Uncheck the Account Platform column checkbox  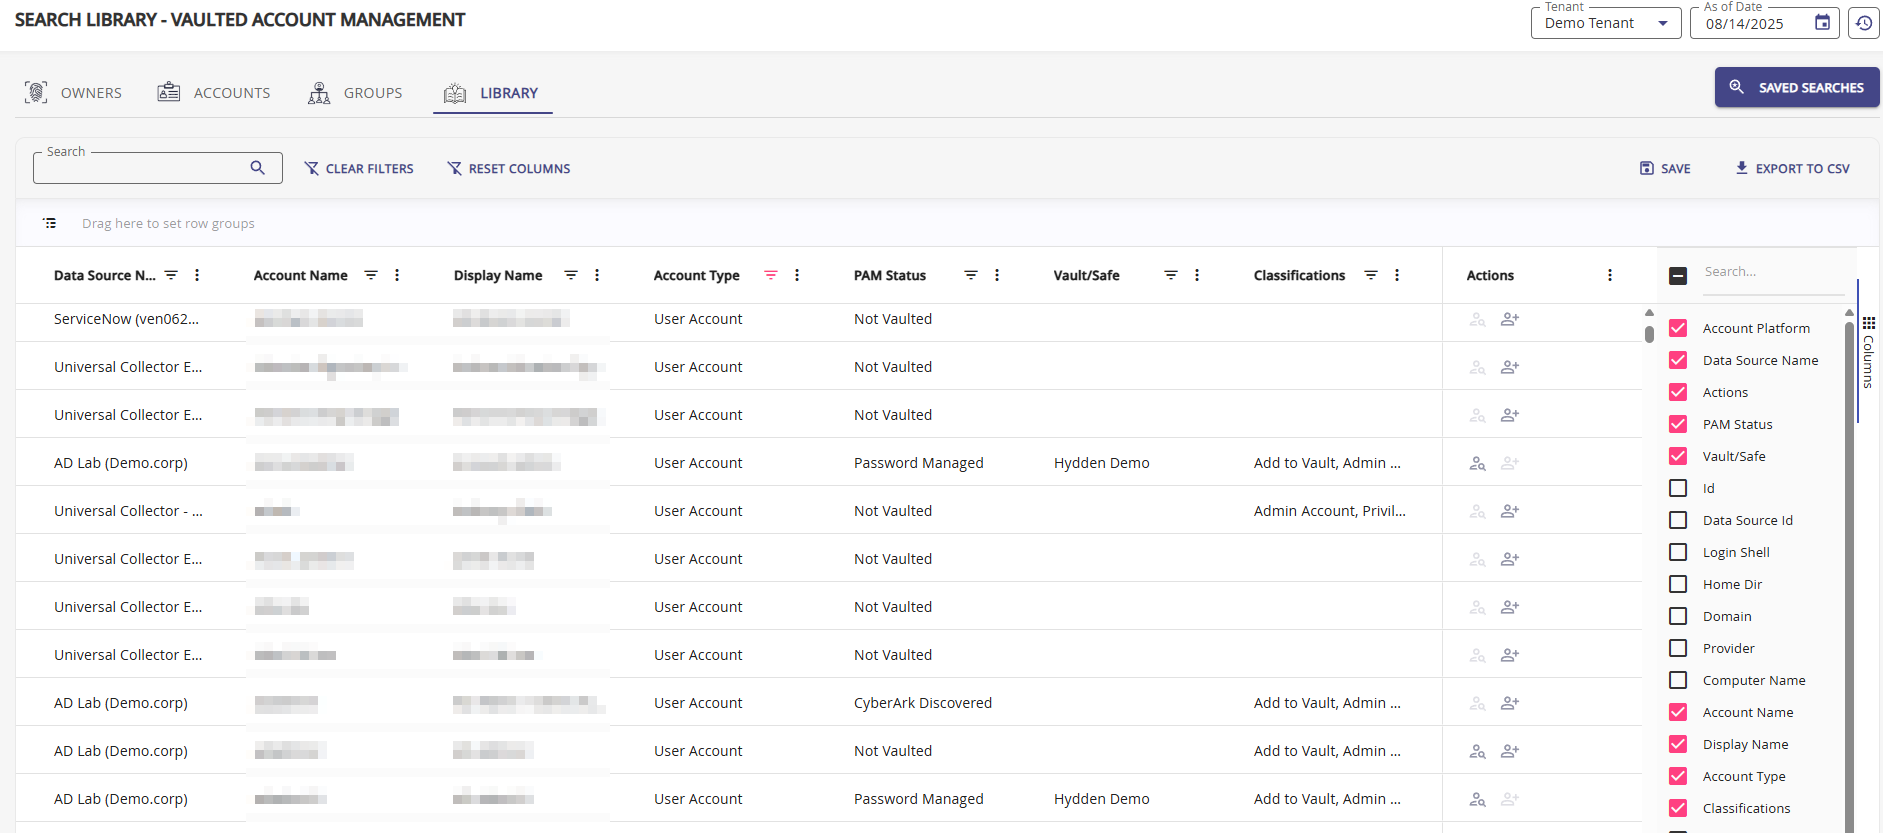(x=1678, y=328)
